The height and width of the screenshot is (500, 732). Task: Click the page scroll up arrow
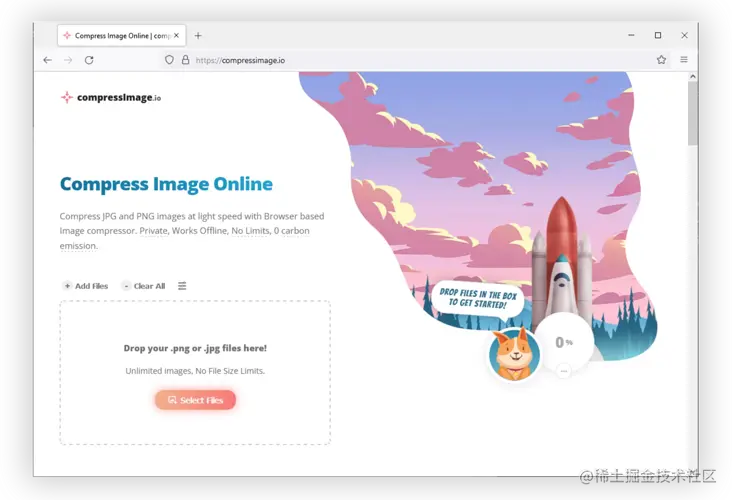coord(693,76)
